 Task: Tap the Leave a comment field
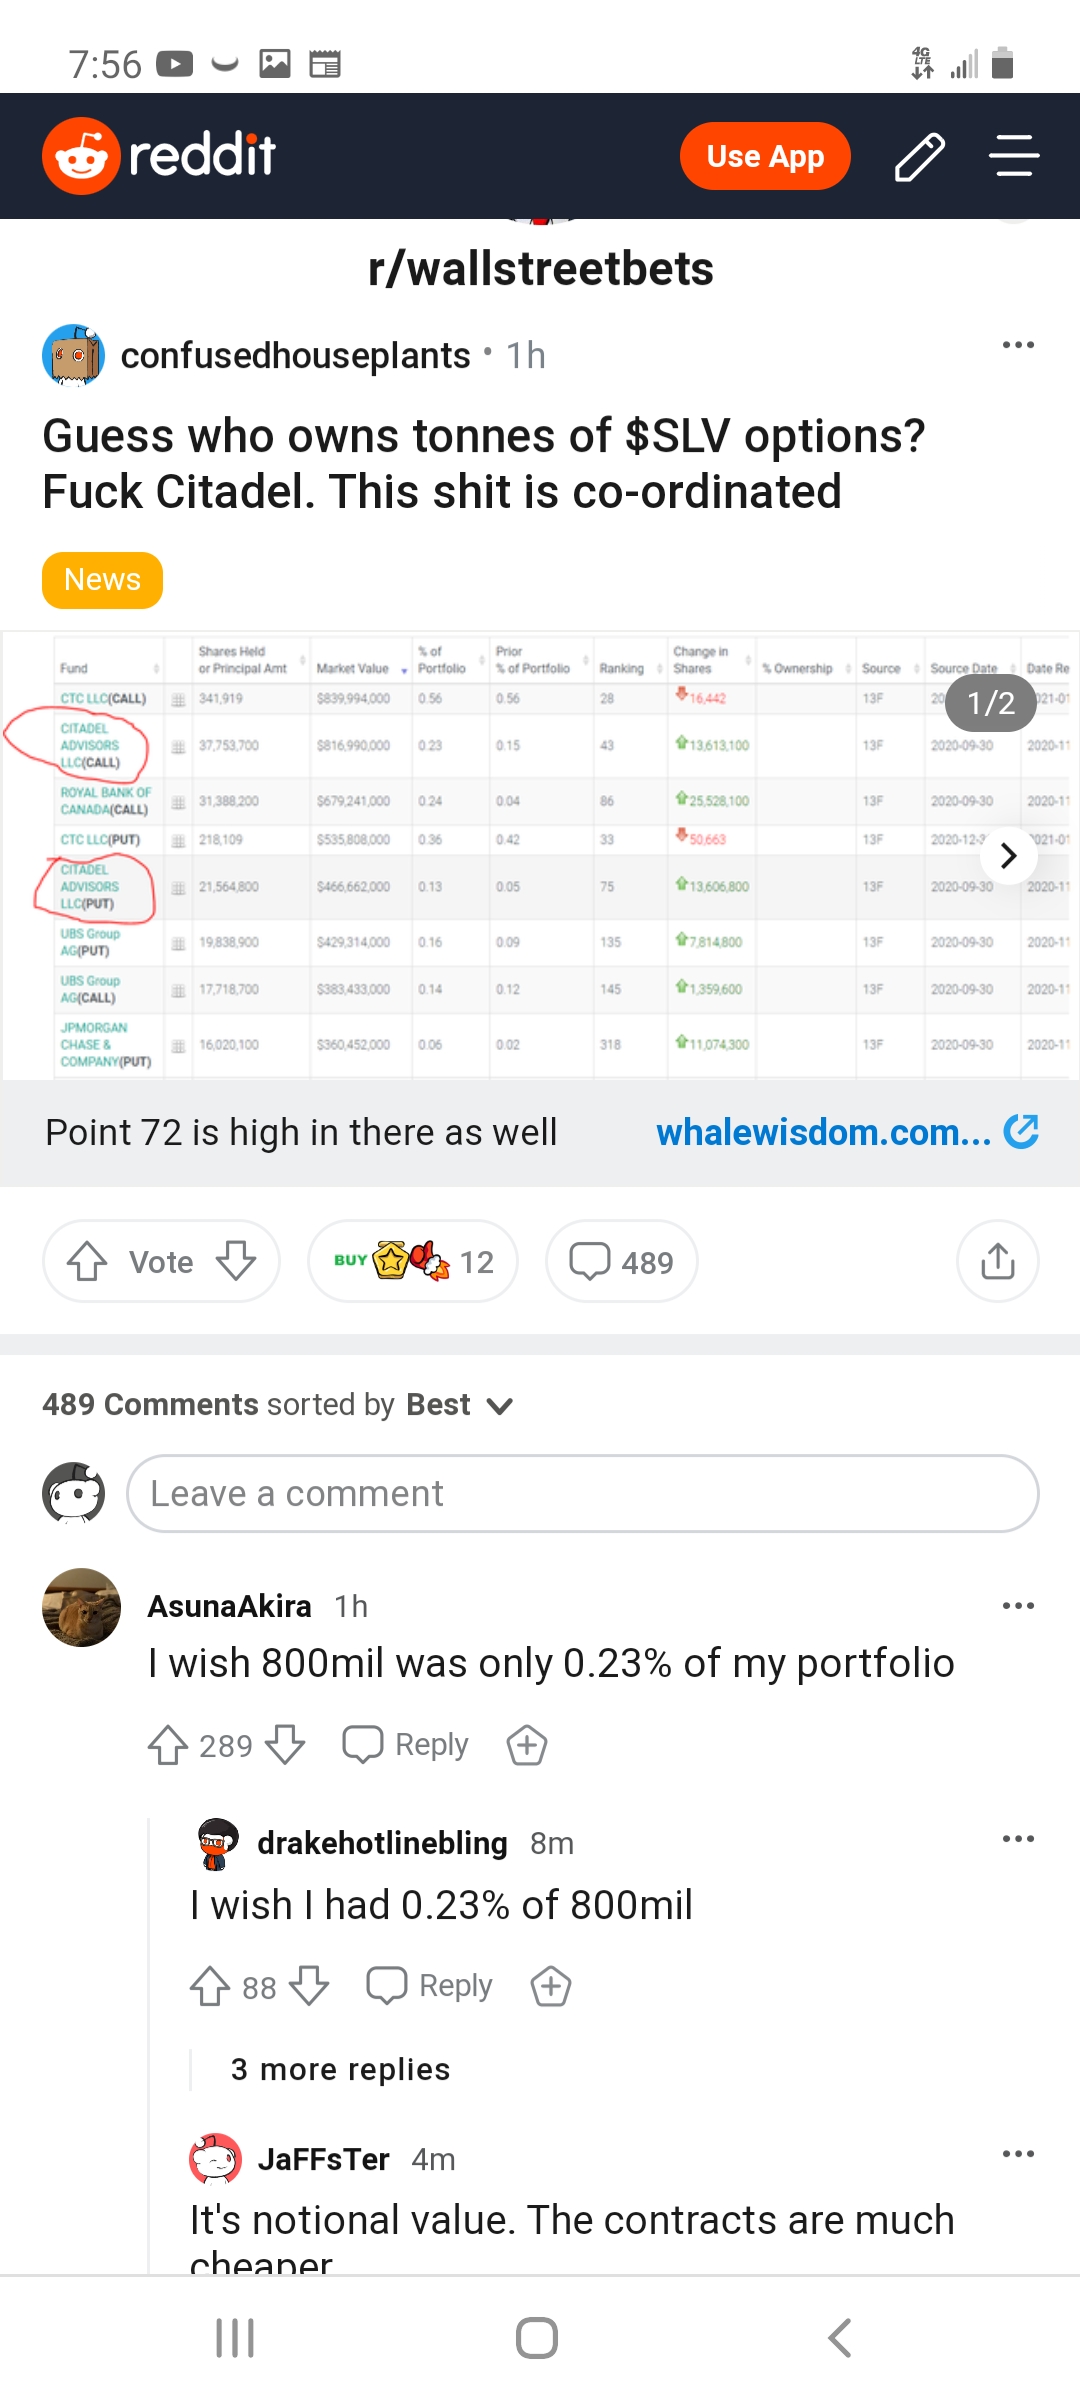pos(582,1493)
